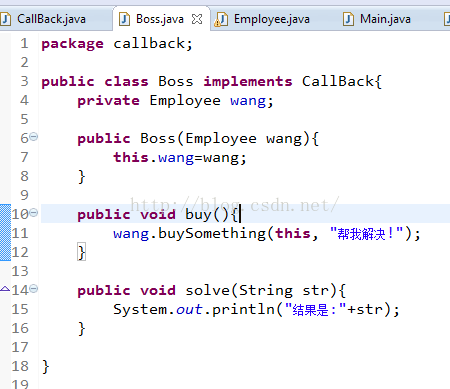The height and width of the screenshot is (389, 450).
Task: Click 'implements' keyword on line 3
Action: click(248, 82)
